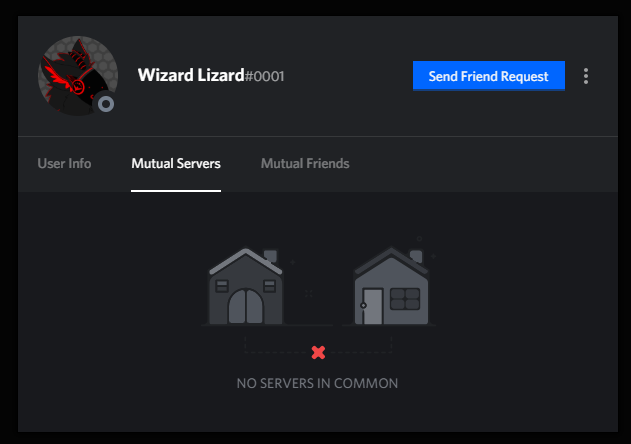Click the #0001 discriminator tag
This screenshot has width=631, height=444.
264,76
